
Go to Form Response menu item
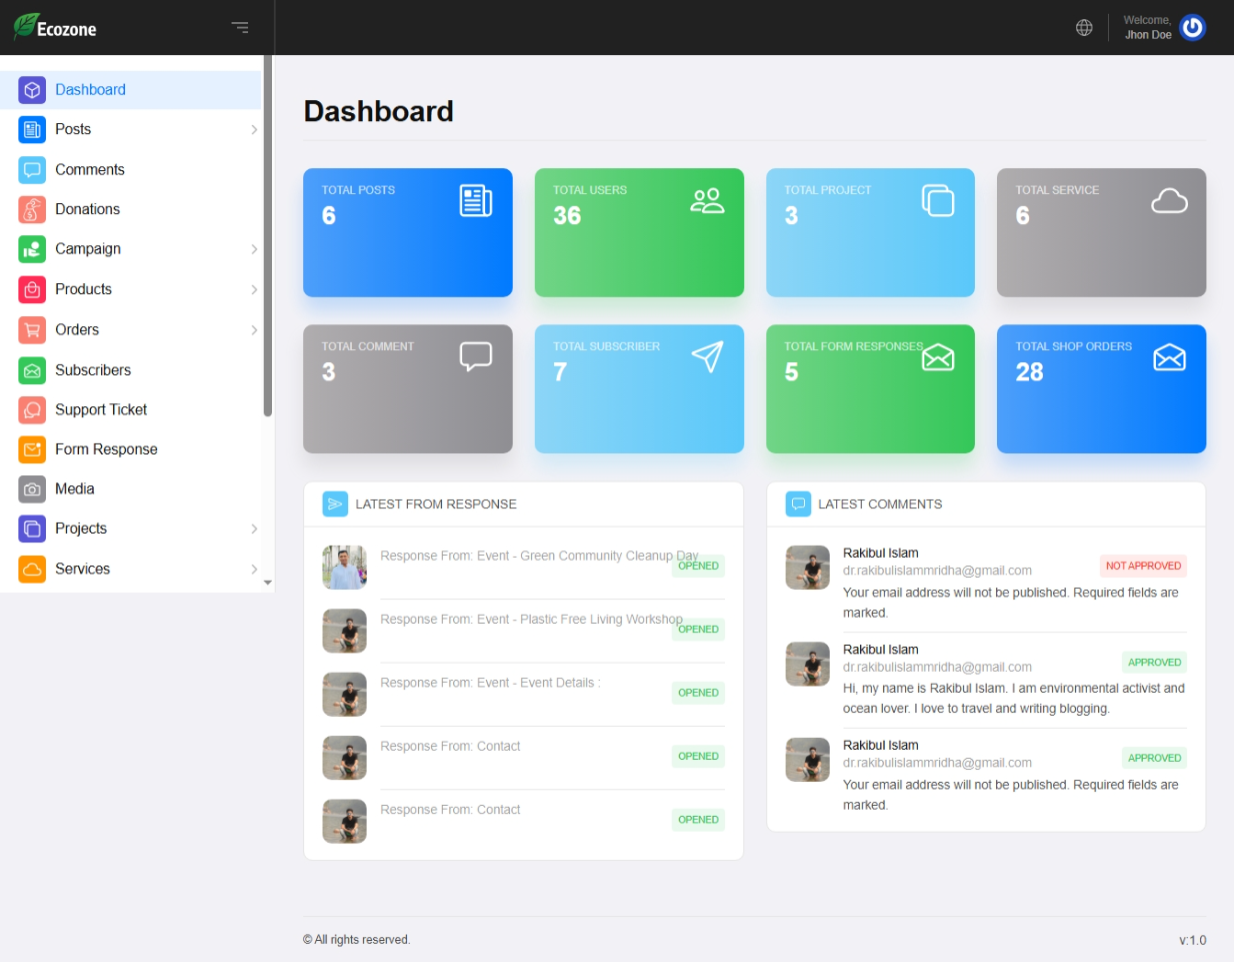coord(106,449)
